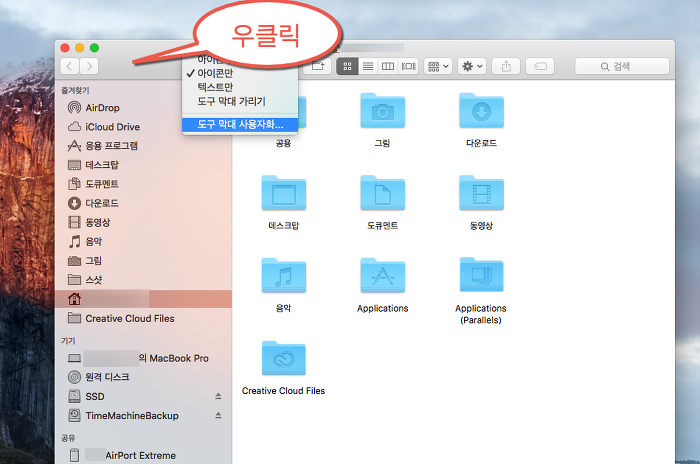
Task: Focus the 검색 search field
Action: click(x=622, y=67)
